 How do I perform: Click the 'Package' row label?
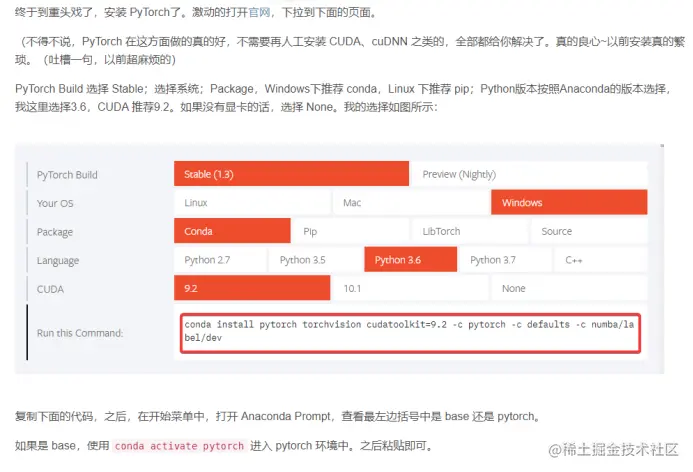[55, 232]
